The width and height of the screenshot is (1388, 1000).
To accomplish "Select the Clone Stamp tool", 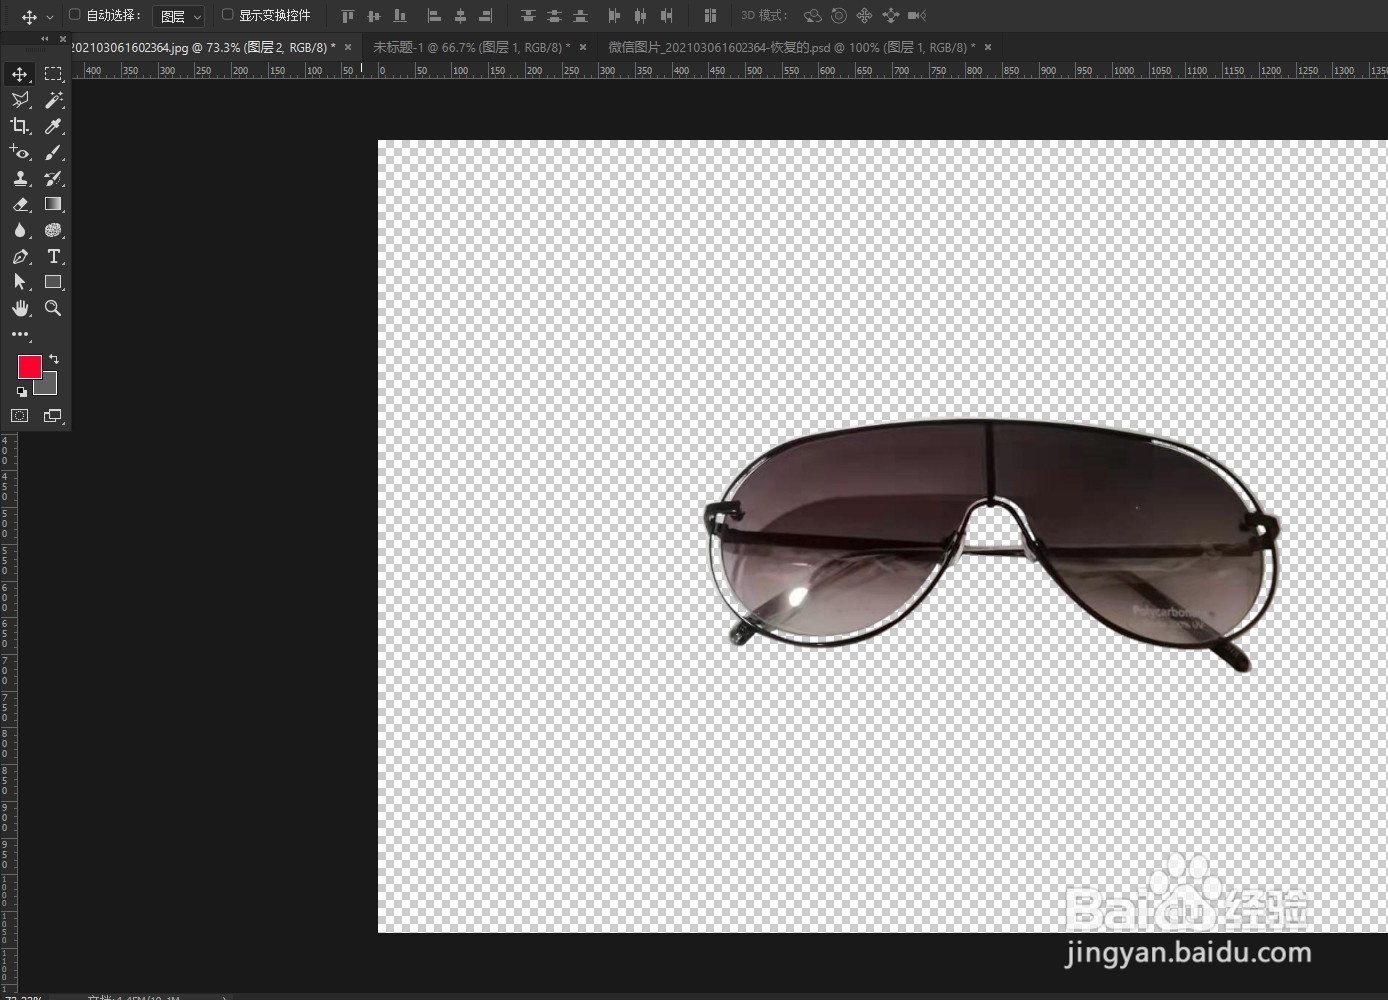I will (x=20, y=178).
